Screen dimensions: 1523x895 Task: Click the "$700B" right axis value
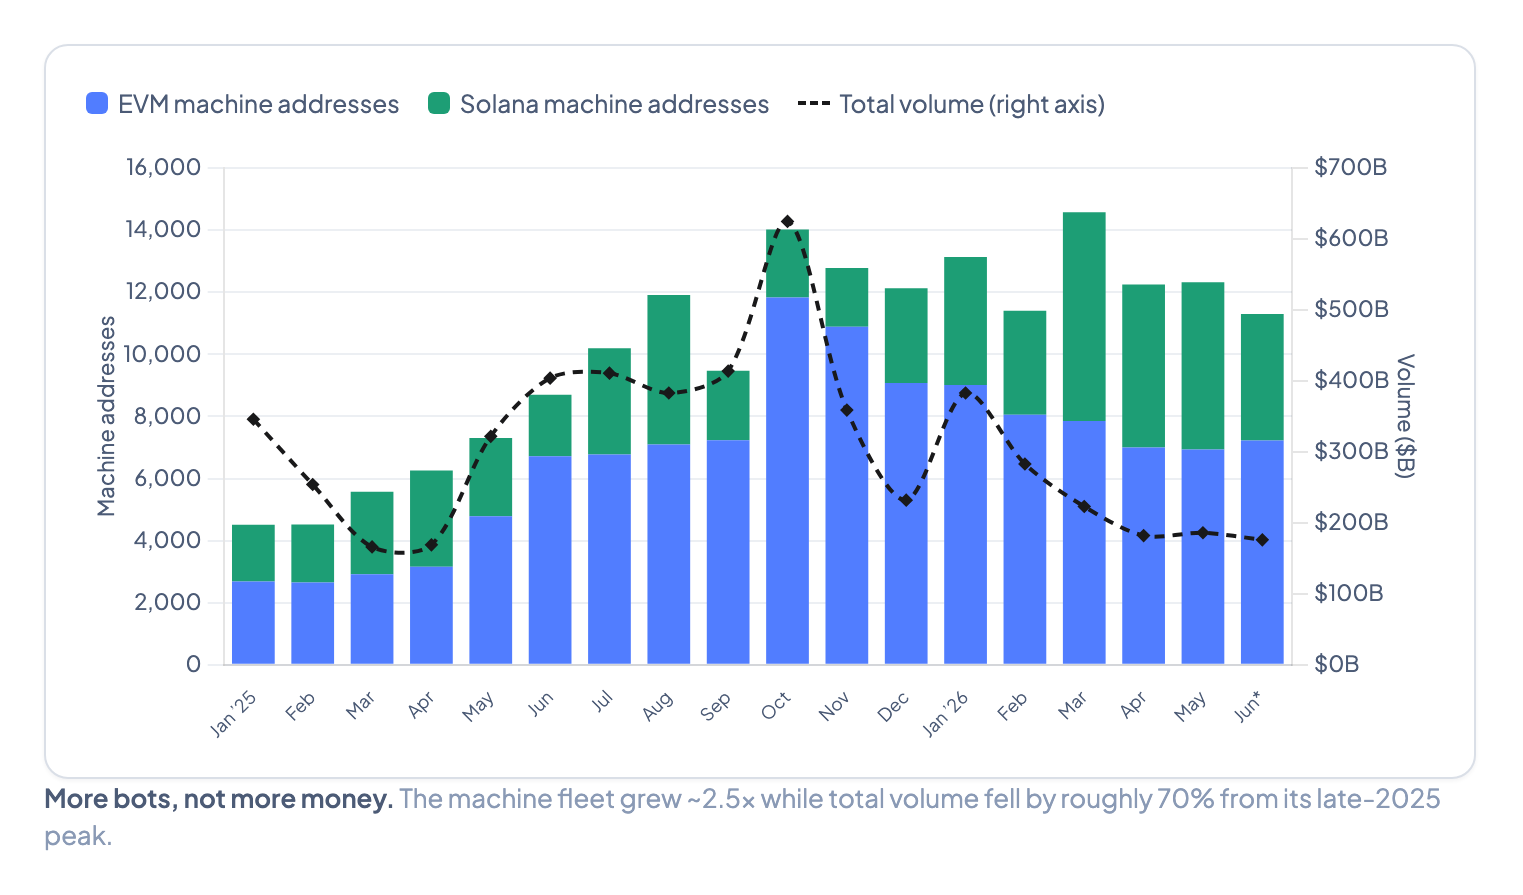[x=1351, y=167]
